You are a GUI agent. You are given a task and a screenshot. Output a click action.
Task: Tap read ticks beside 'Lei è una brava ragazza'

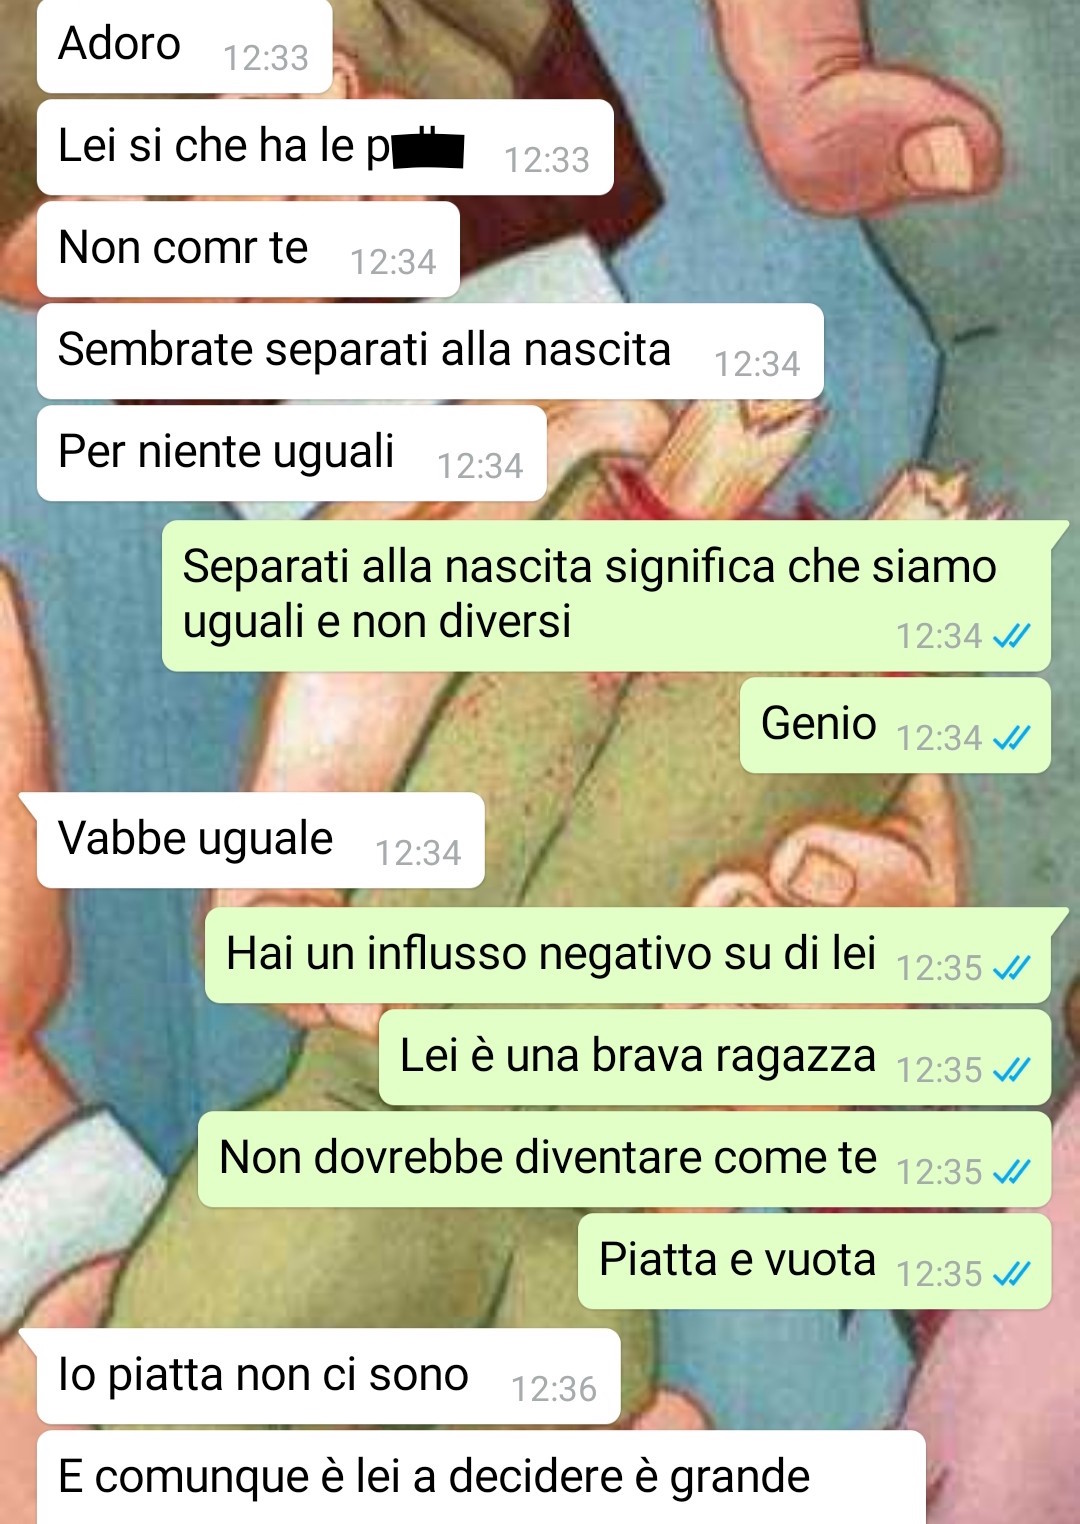point(1012,1070)
